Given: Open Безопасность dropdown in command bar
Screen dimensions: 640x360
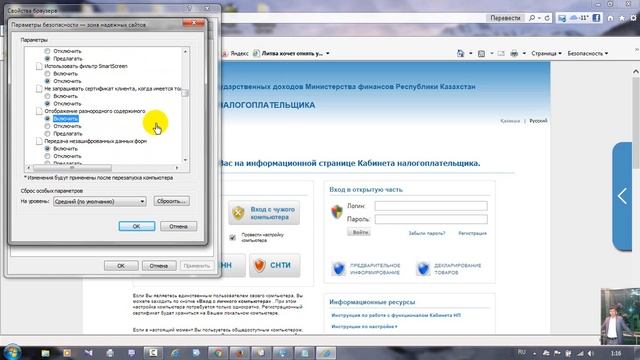Looking at the screenshot, I should coord(588,53).
